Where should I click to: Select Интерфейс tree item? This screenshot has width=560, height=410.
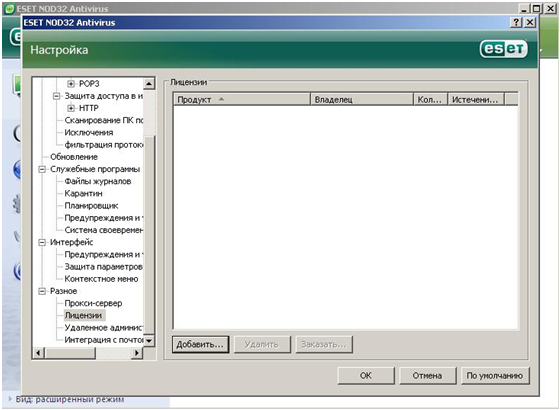pos(71,242)
